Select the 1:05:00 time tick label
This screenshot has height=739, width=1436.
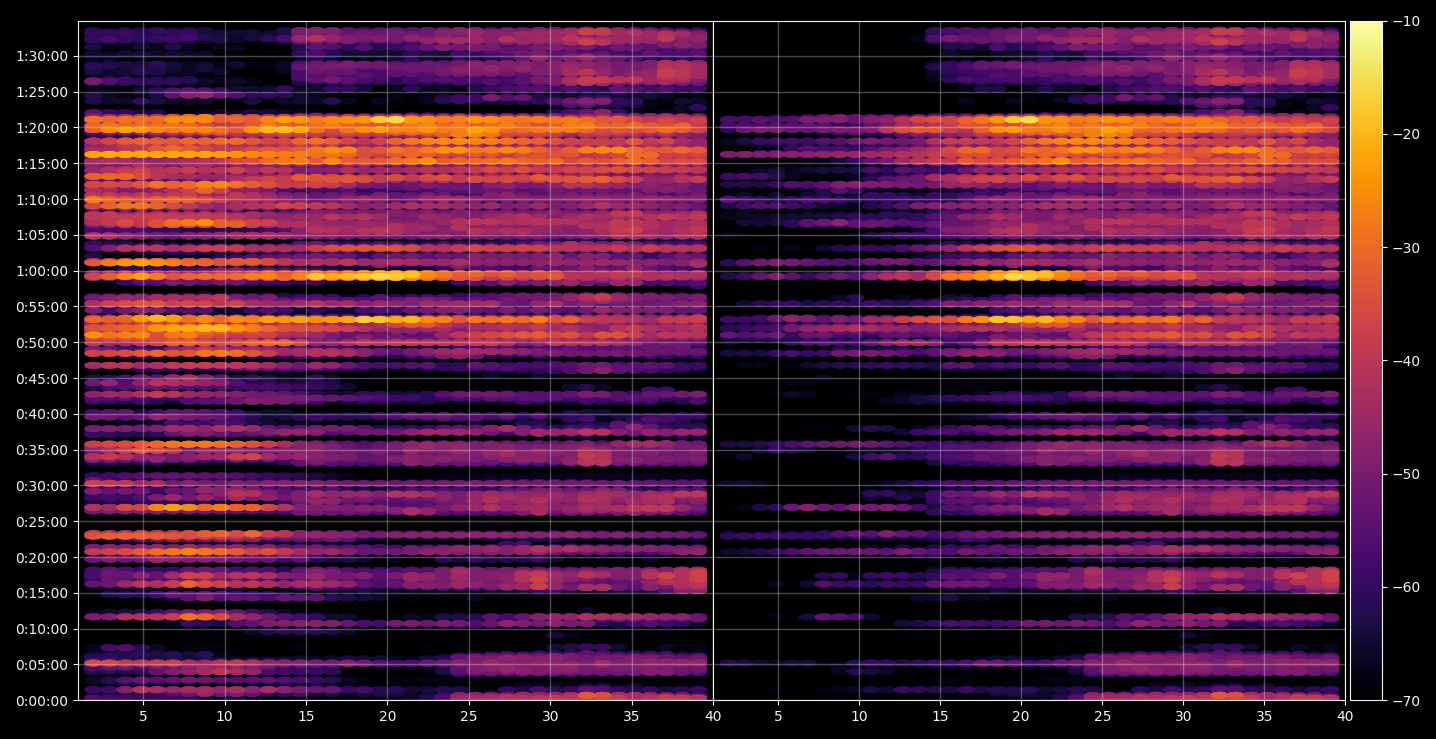41,235
